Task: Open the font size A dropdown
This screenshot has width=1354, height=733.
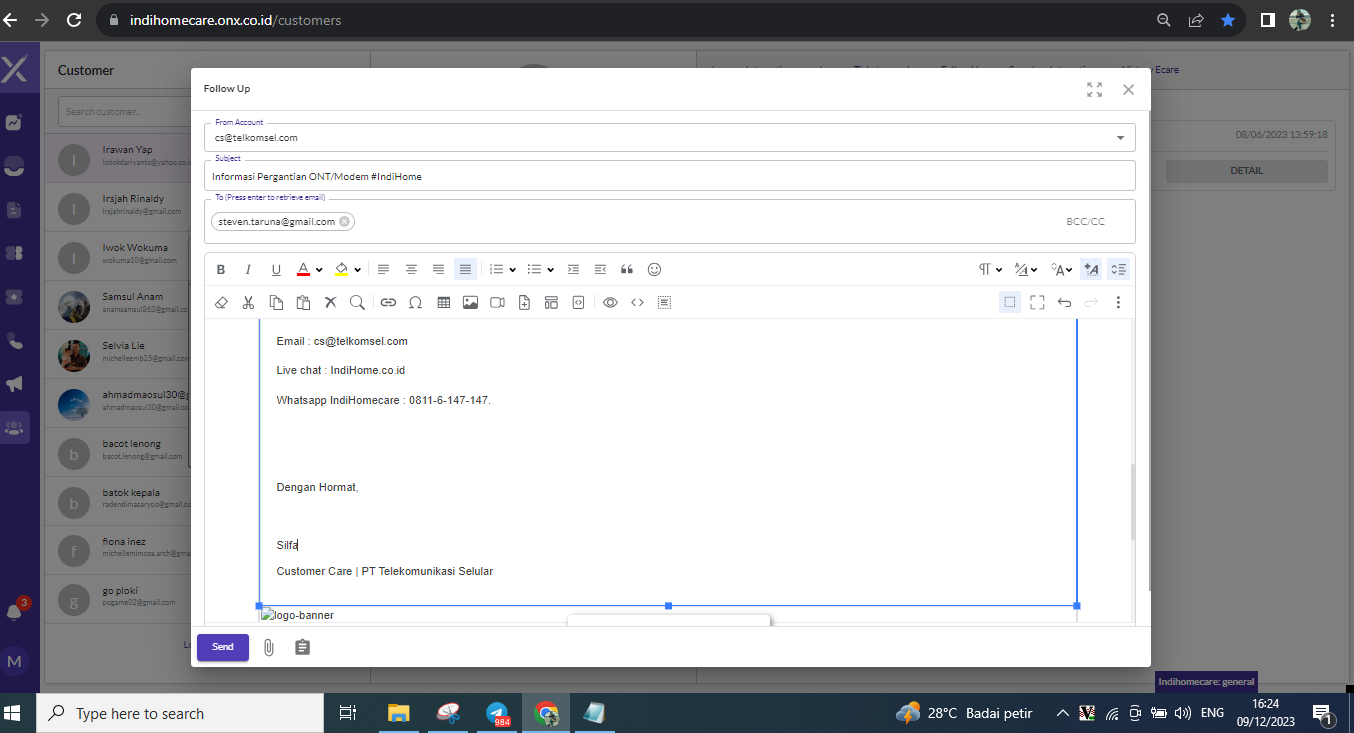Action: tap(1062, 269)
